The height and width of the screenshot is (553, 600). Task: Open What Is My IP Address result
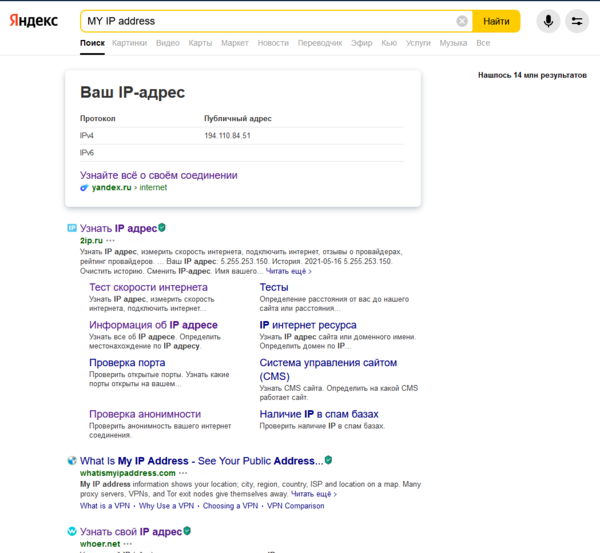pyautogui.click(x=201, y=460)
